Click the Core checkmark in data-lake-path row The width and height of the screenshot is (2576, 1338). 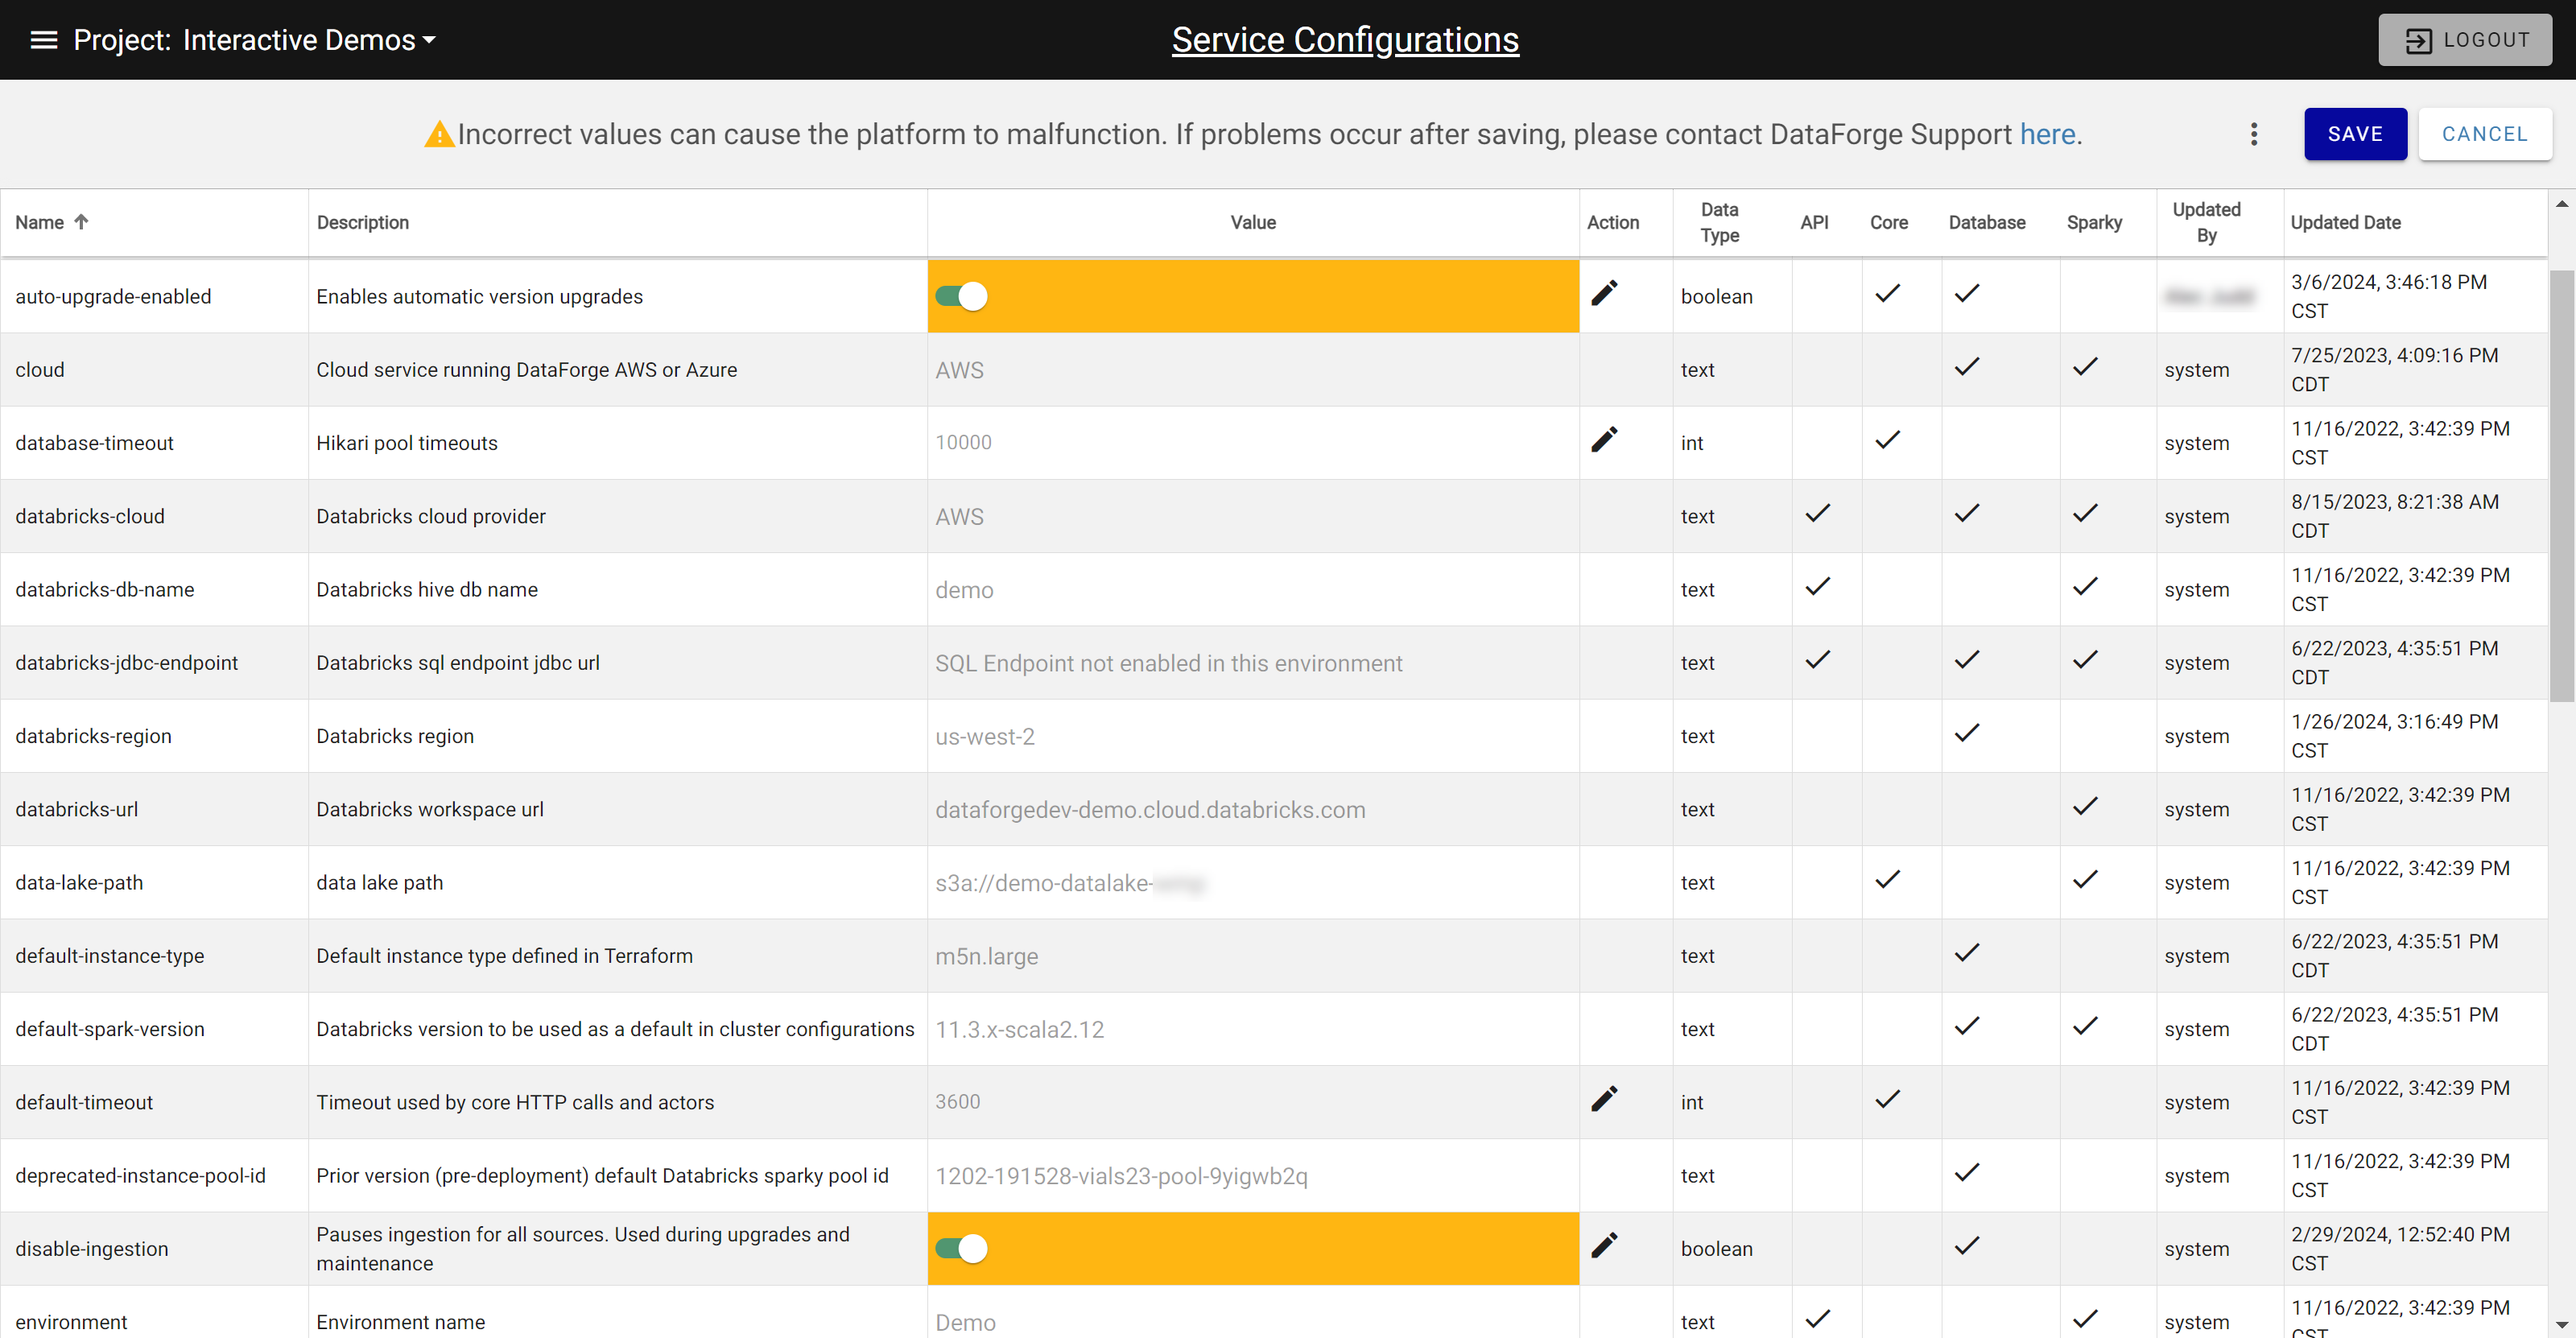tap(1887, 879)
